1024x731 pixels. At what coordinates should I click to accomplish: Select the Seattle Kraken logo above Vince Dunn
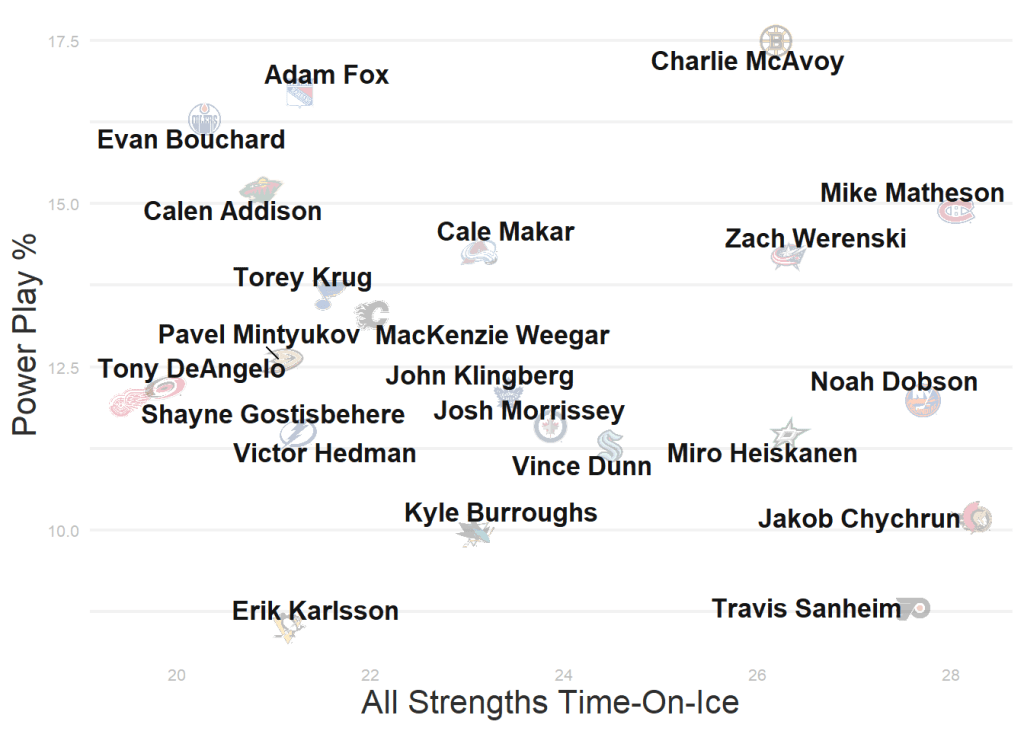609,445
